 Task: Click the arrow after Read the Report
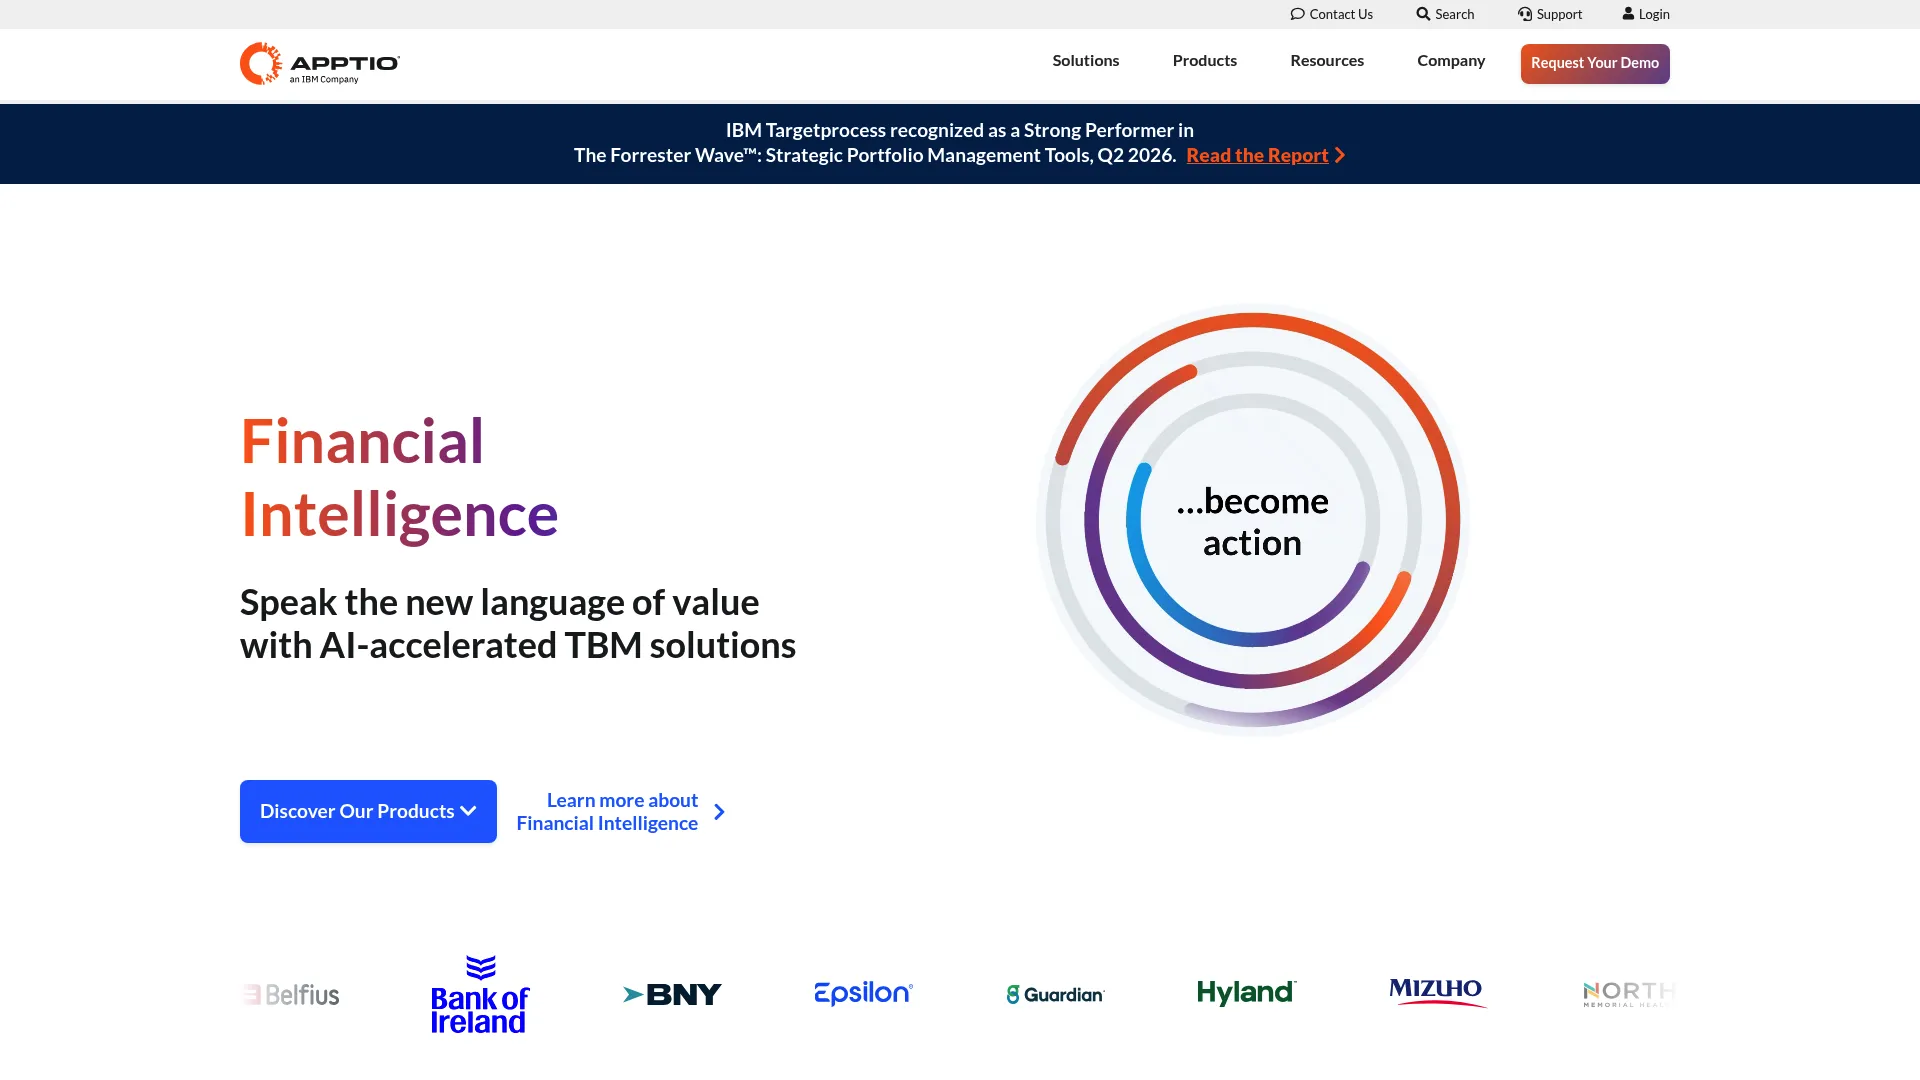(x=1340, y=155)
